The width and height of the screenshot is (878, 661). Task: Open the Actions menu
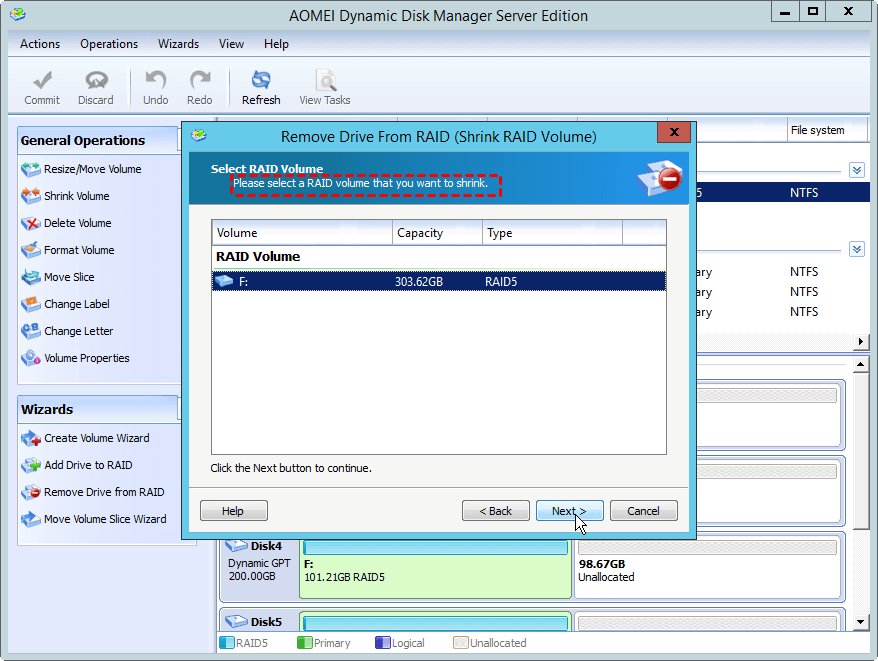(x=40, y=44)
